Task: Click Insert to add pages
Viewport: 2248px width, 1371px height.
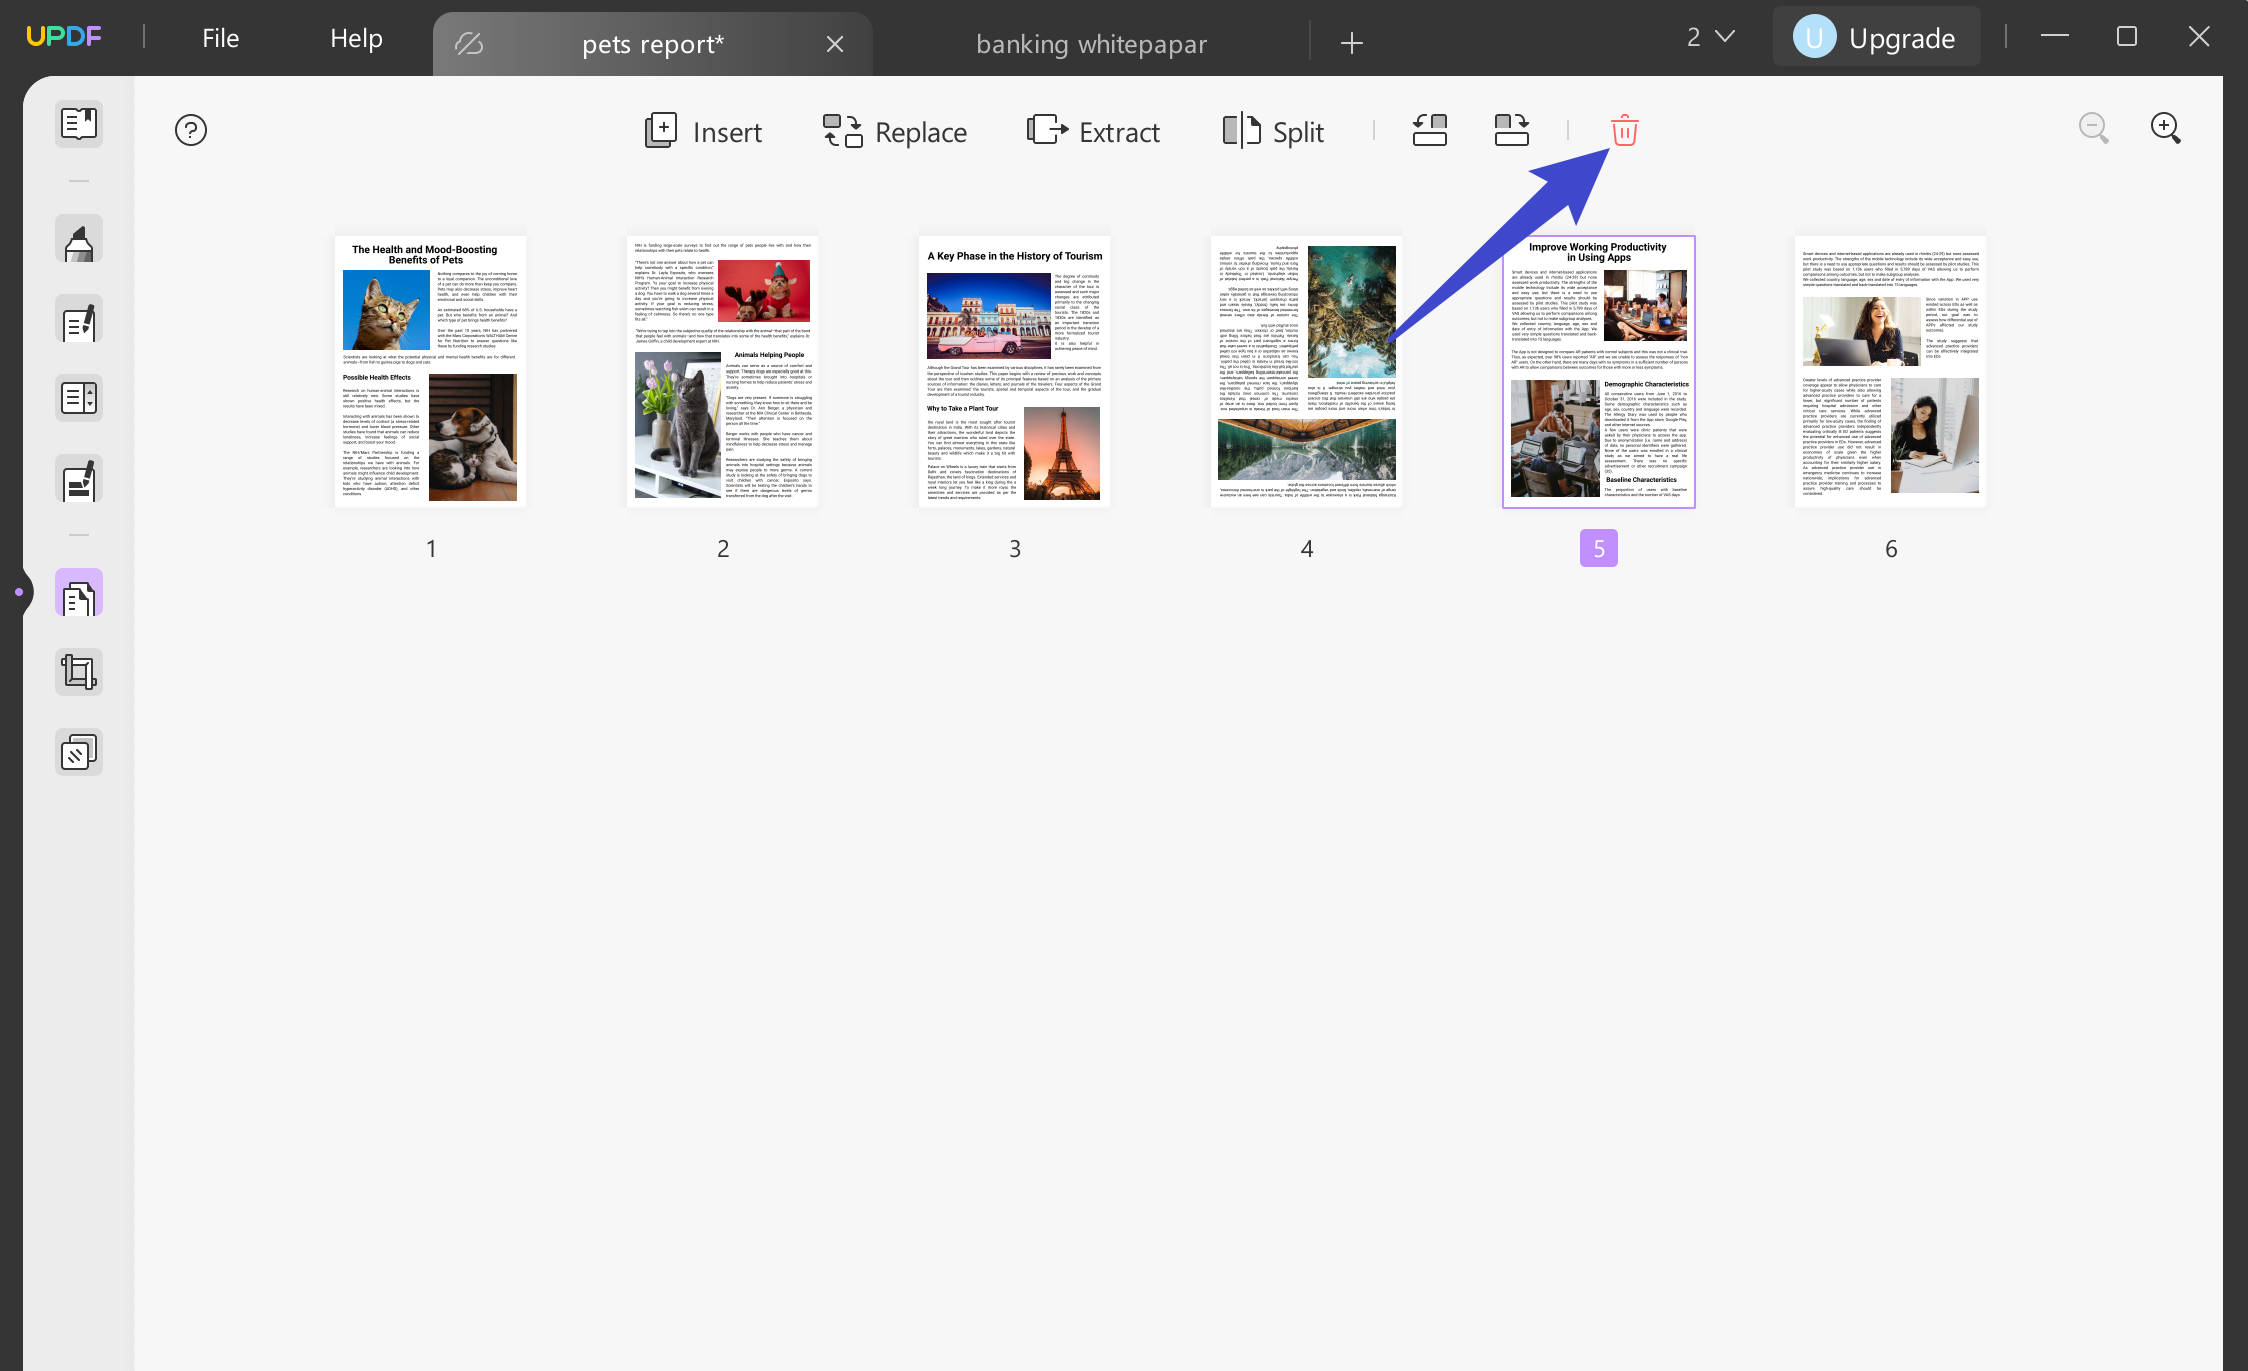Action: [703, 131]
